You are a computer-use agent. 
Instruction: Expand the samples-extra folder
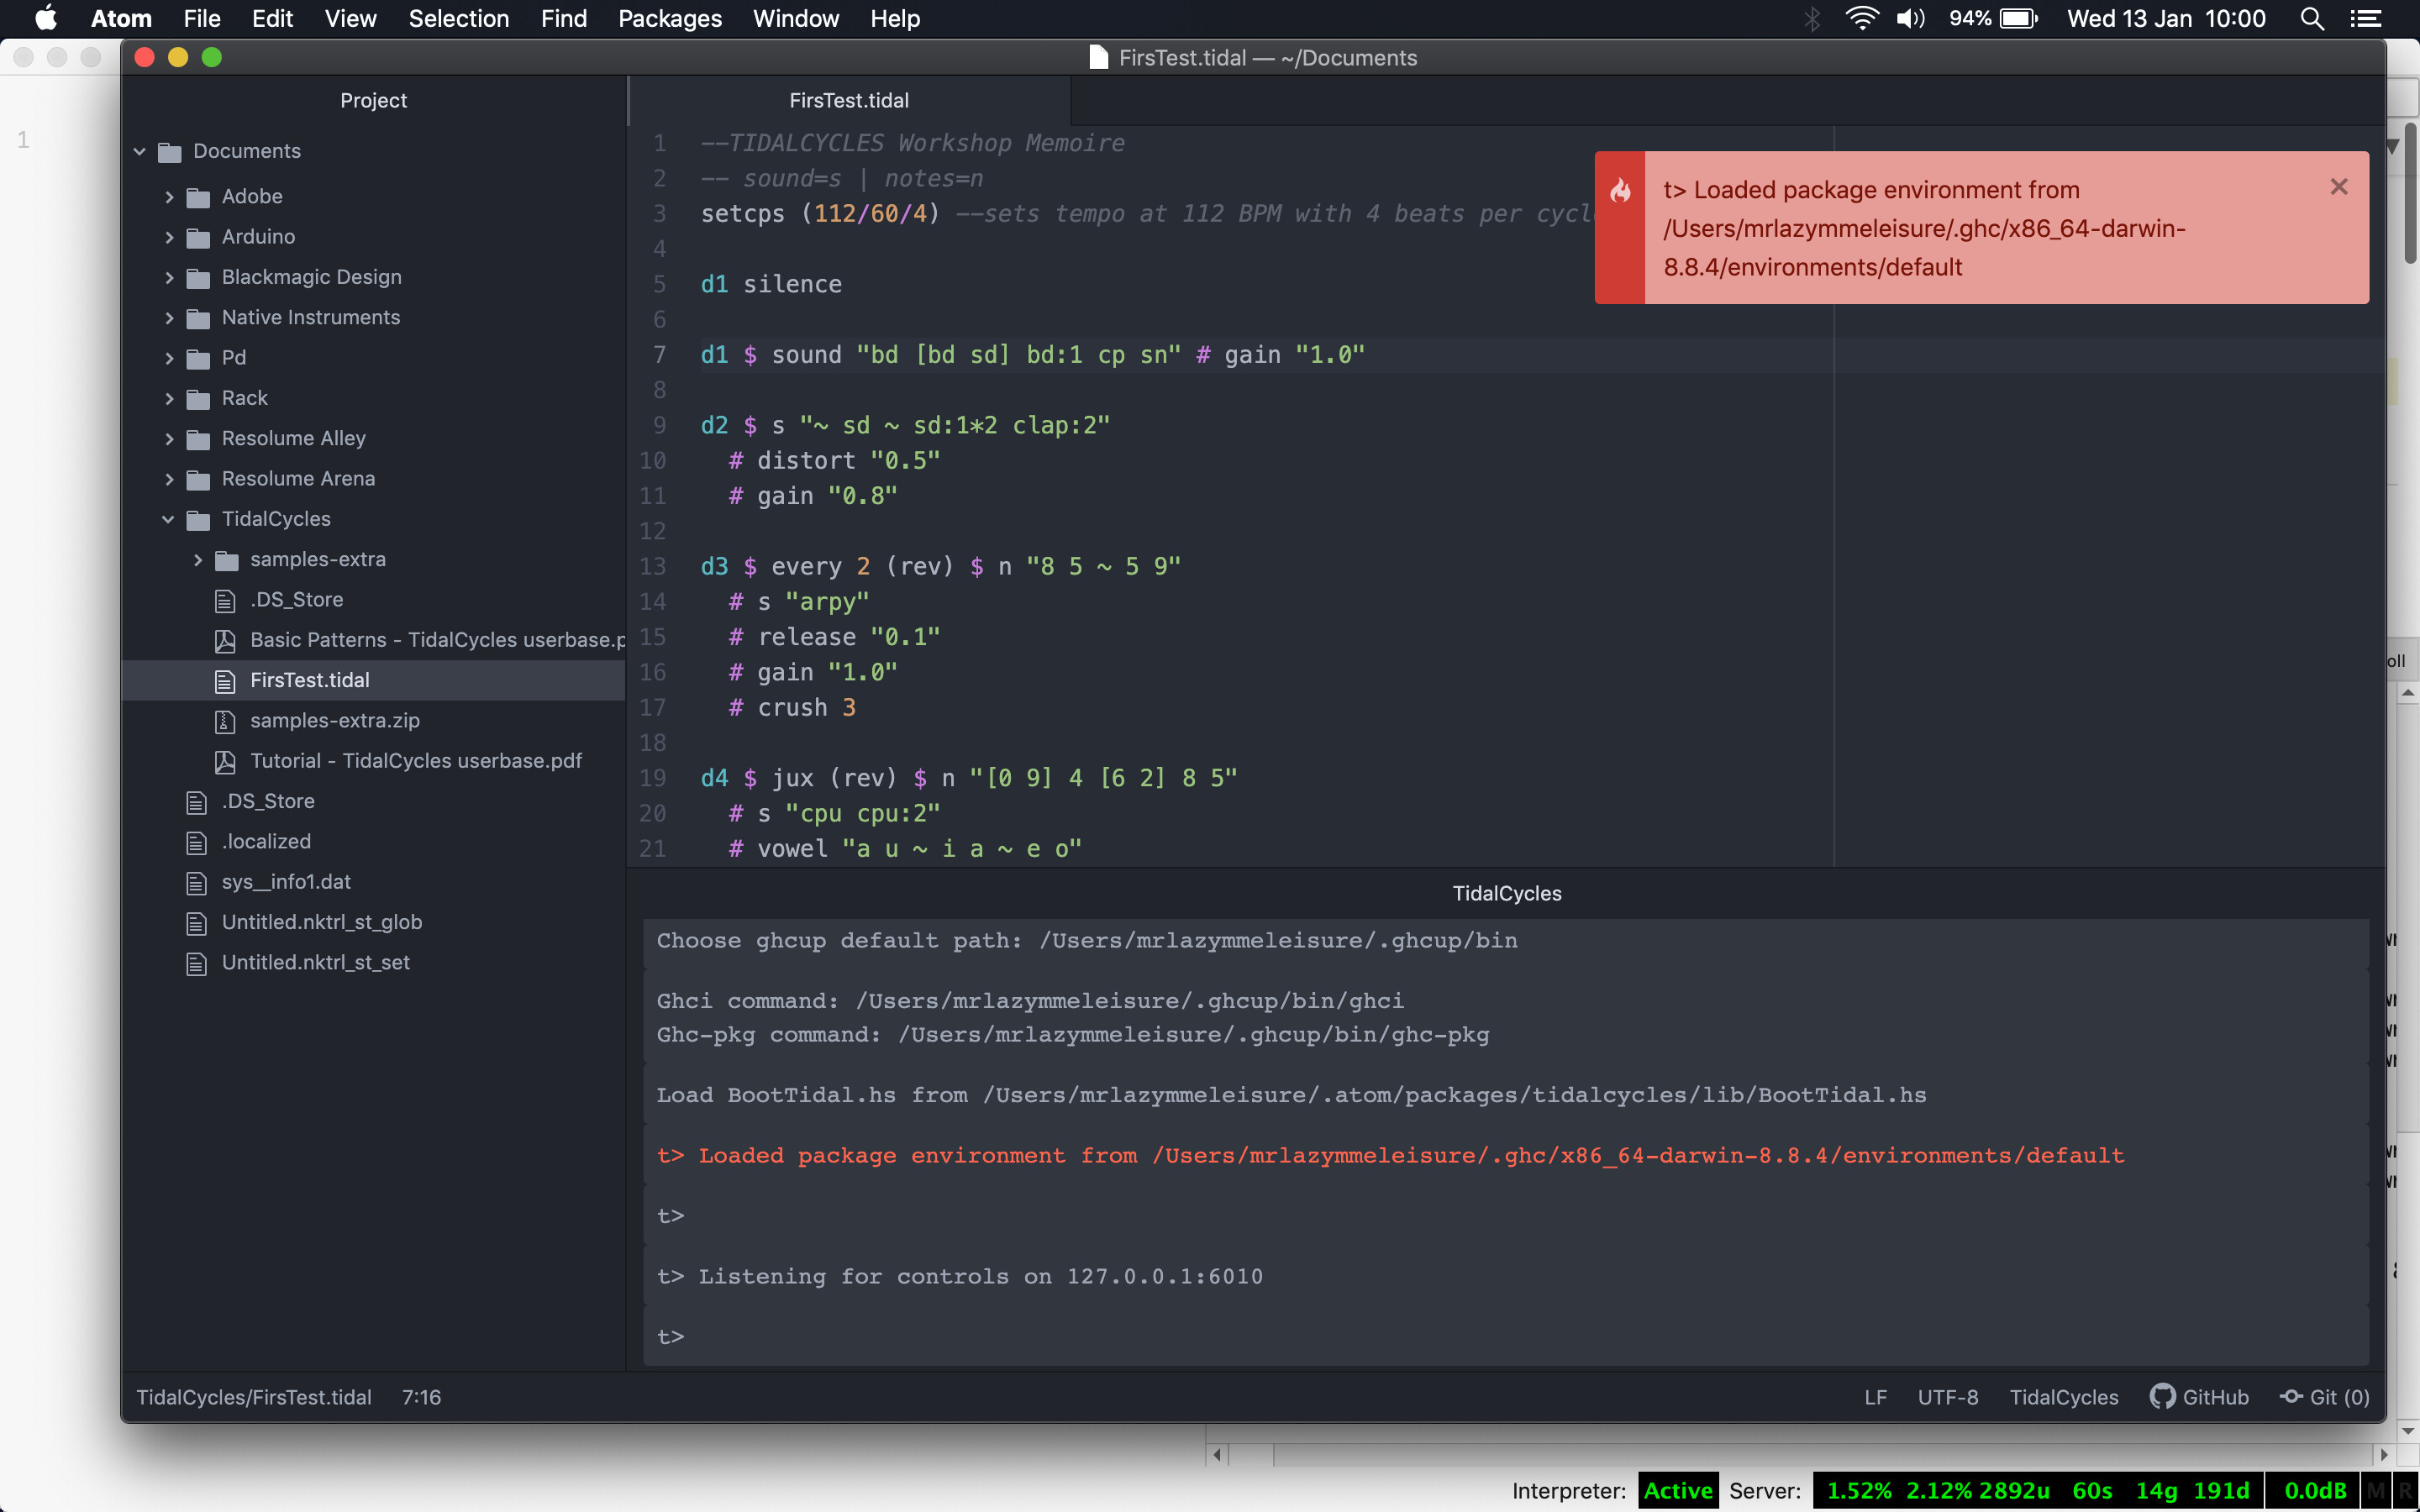197,560
